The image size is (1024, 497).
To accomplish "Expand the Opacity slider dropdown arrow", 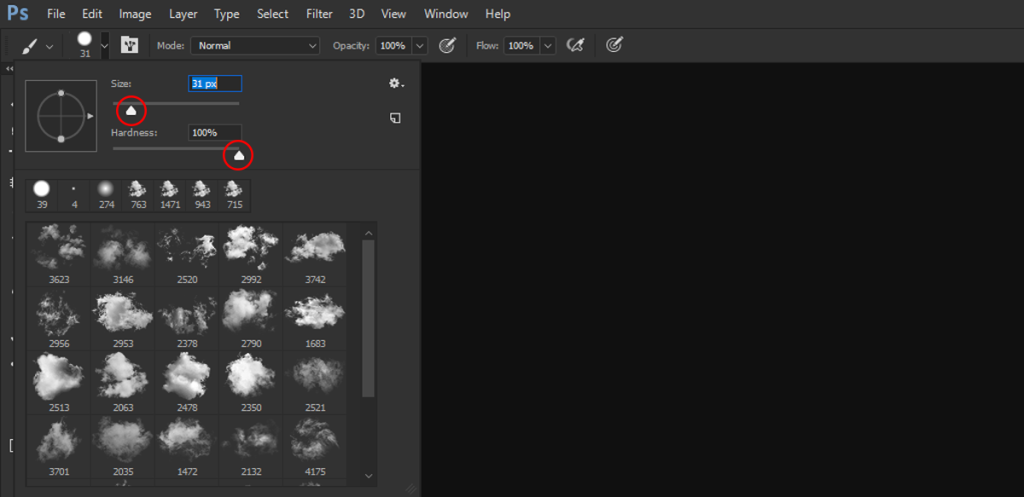I will 419,46.
